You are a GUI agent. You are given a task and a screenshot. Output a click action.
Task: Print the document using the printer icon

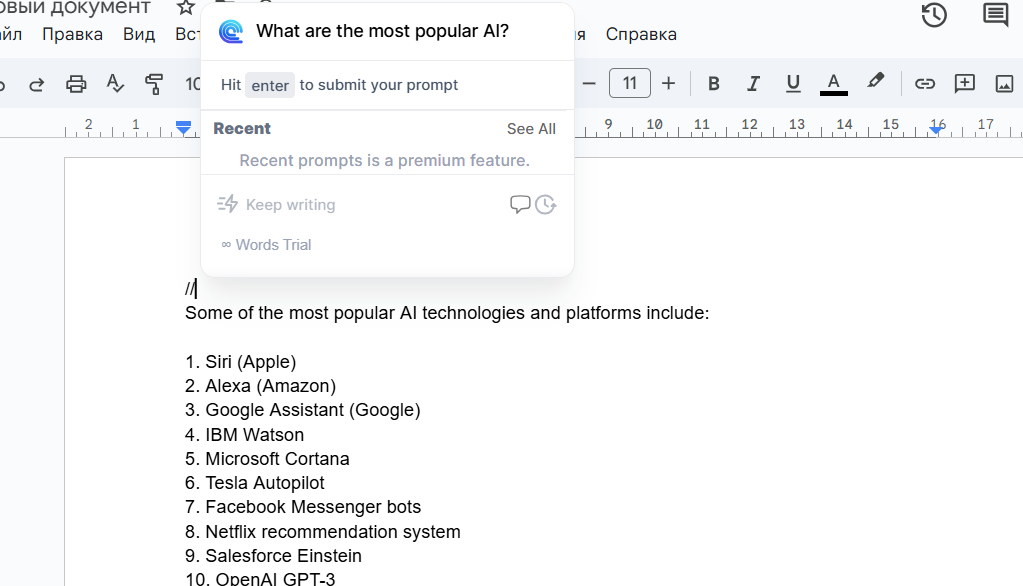coord(76,84)
